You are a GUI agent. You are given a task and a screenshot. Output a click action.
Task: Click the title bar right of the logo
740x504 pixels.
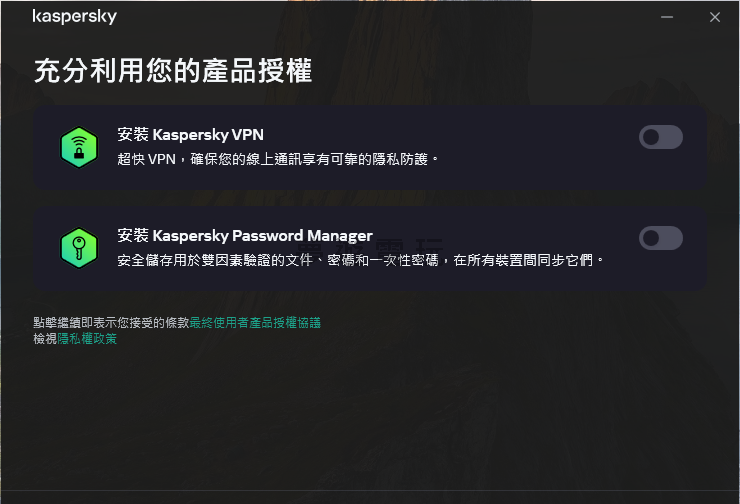pos(378,17)
